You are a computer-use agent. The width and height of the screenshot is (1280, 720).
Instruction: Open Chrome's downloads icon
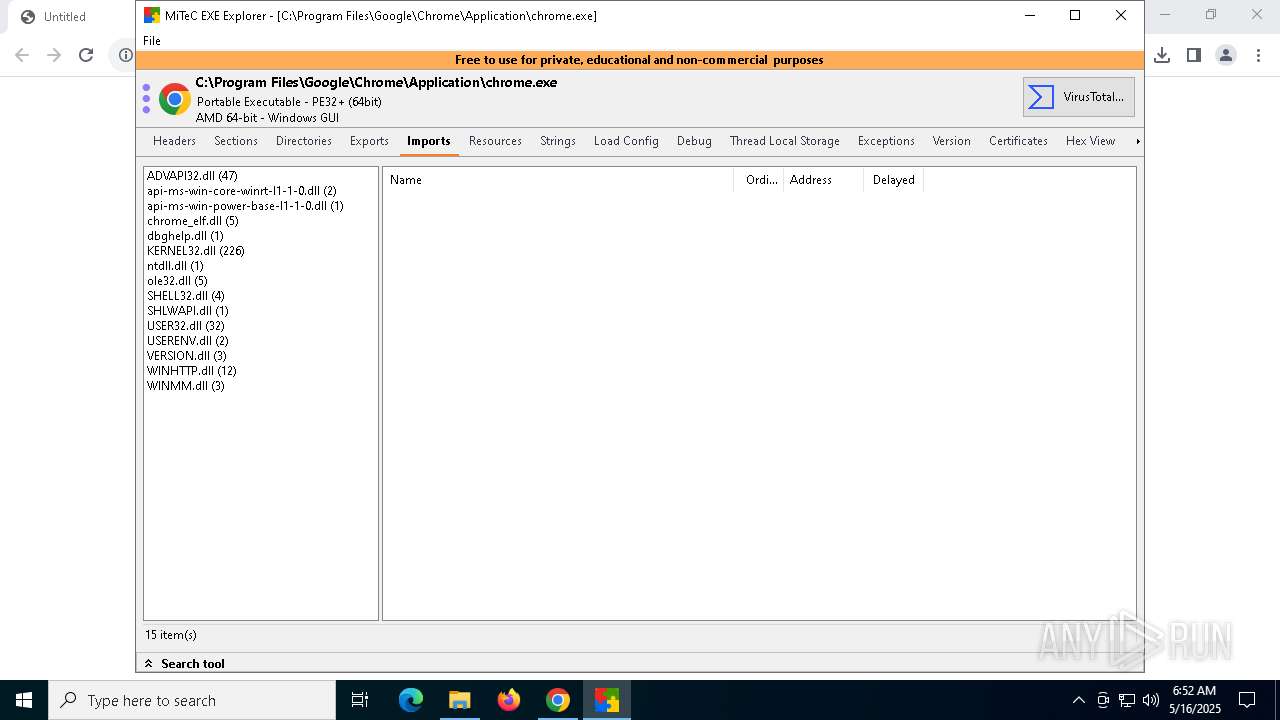tap(1162, 55)
